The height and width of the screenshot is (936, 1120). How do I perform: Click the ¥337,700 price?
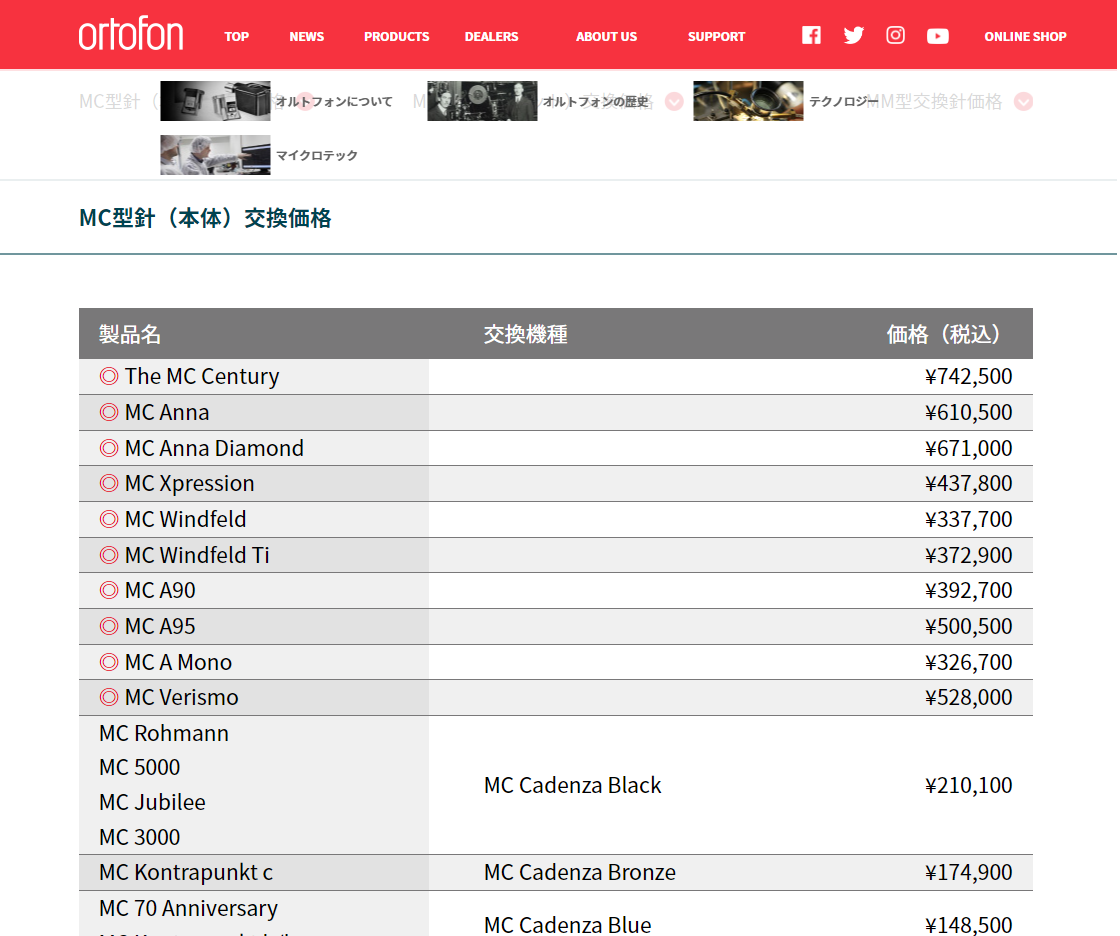969,519
